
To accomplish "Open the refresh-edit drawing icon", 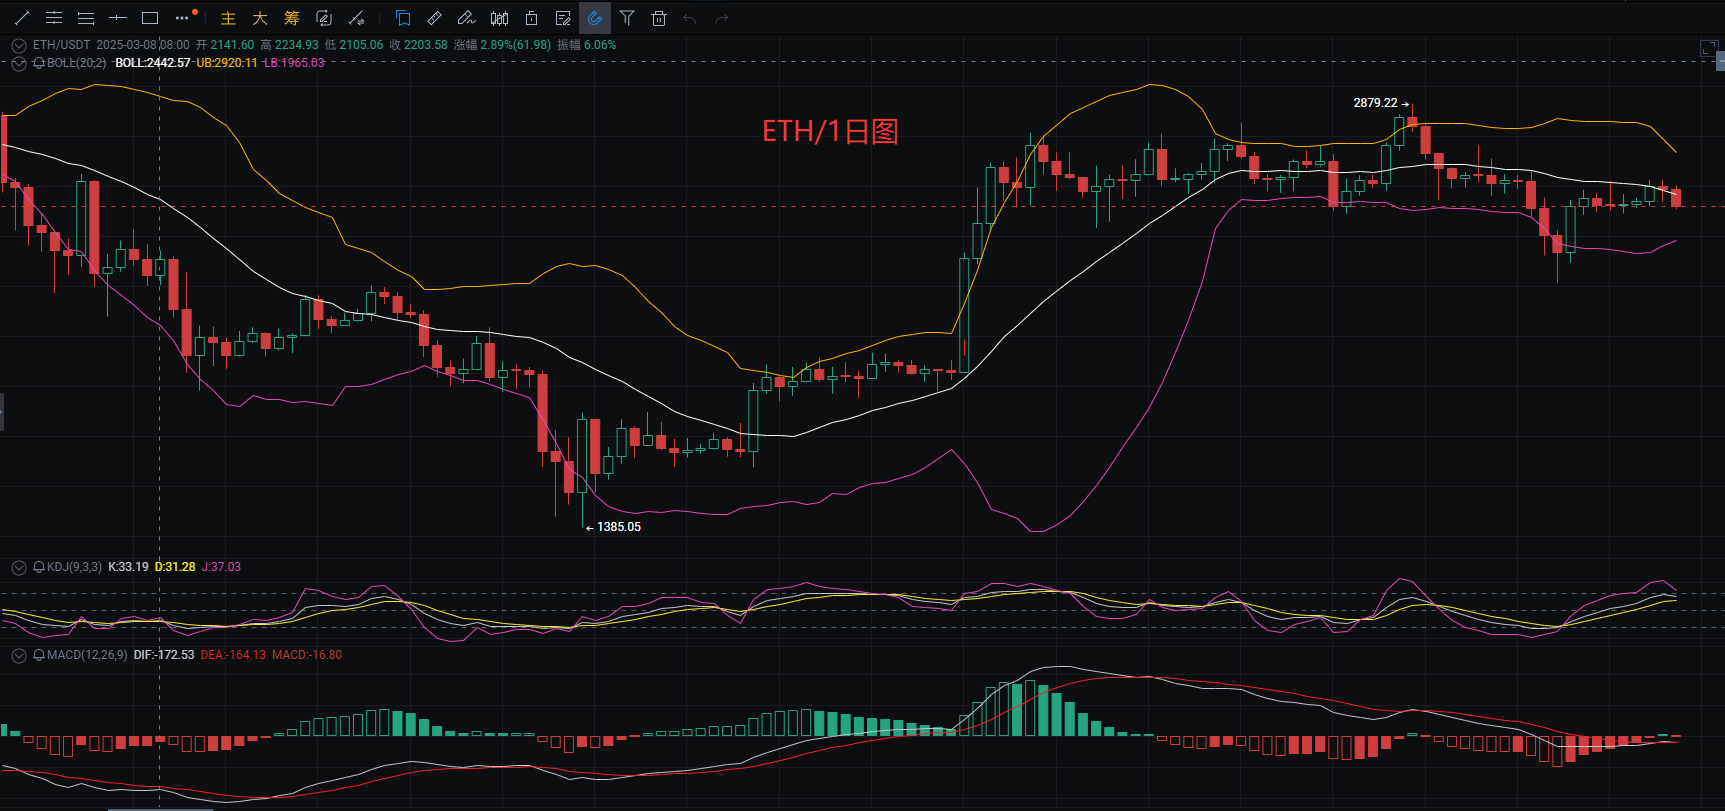I will click(x=324, y=18).
